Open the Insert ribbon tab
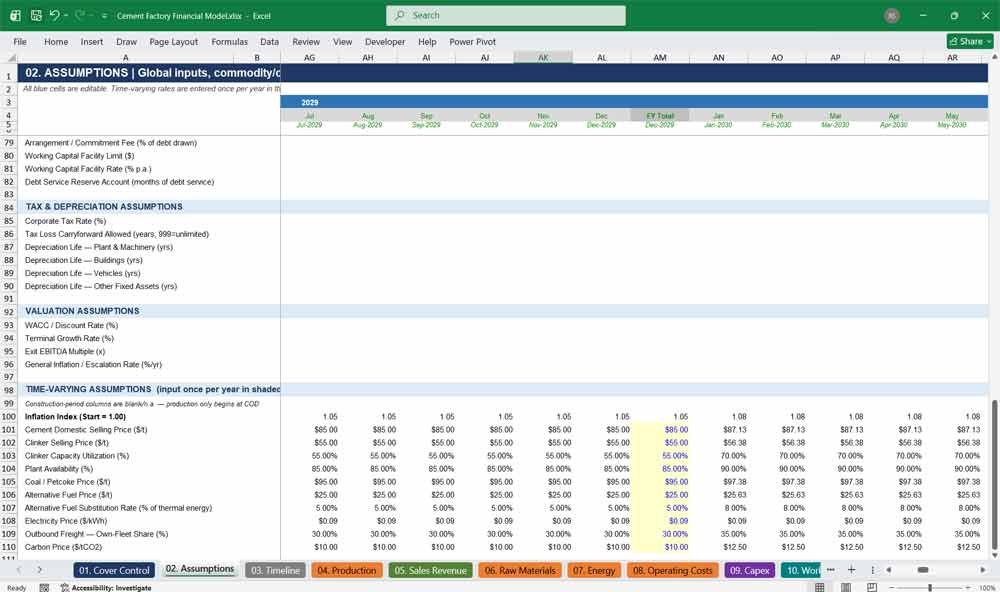Image resolution: width=1000 pixels, height=592 pixels. pos(92,41)
